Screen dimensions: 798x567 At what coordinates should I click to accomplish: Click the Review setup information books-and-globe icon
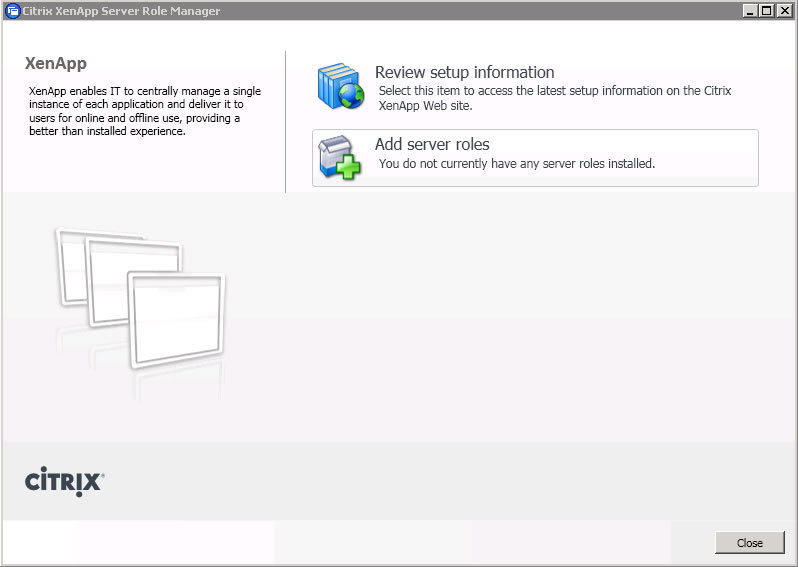coord(341,87)
